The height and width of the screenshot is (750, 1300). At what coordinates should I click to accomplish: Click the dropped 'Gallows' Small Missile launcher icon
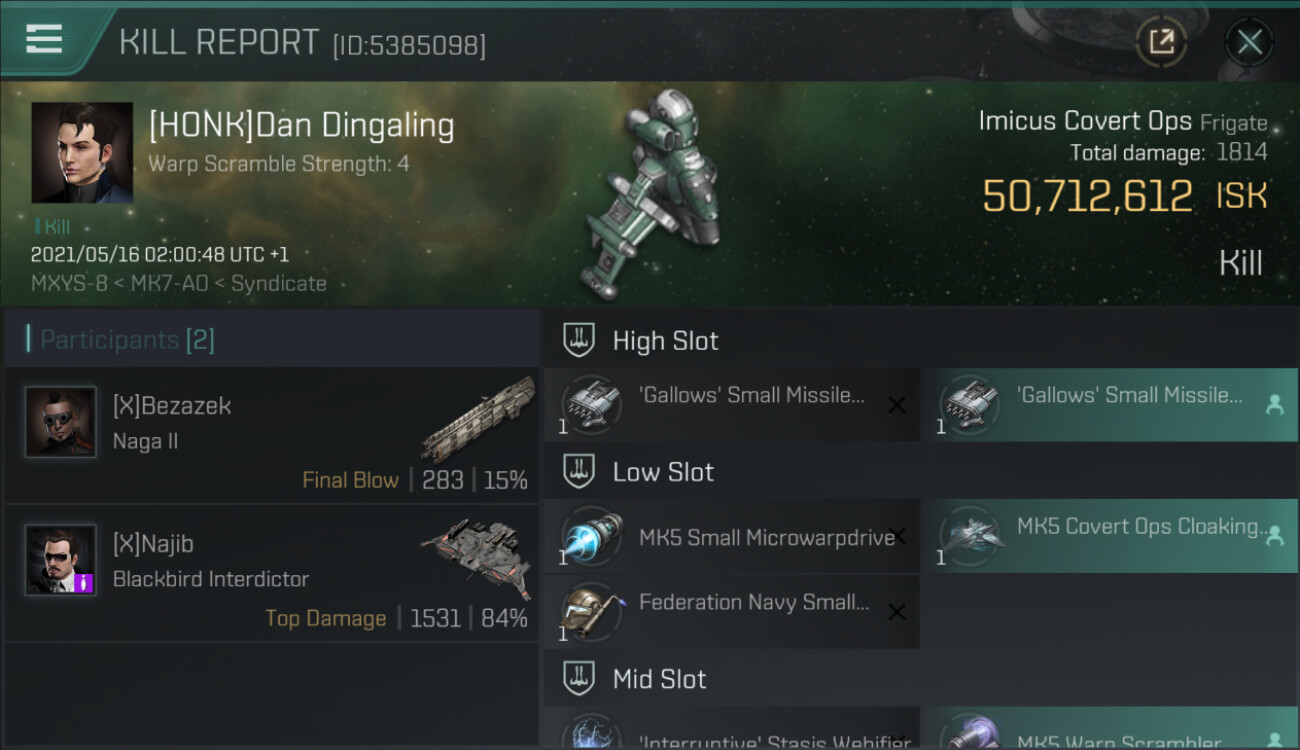(x=969, y=405)
